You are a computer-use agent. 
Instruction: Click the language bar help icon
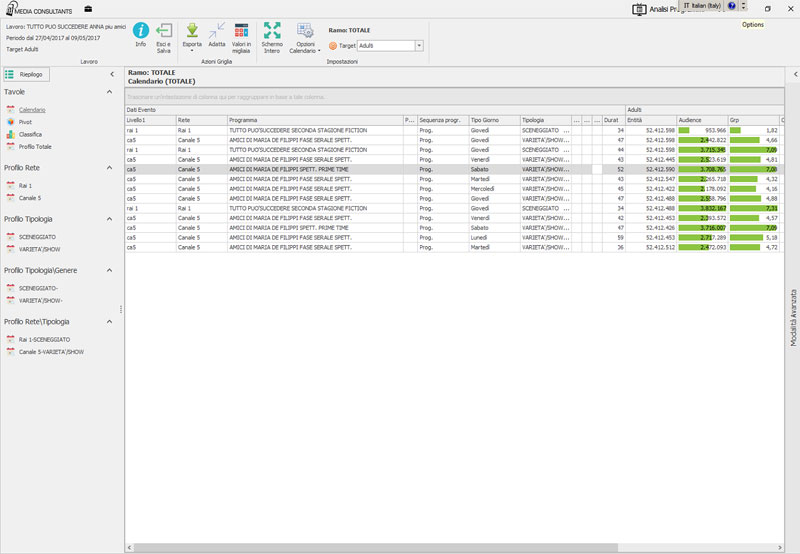click(732, 6)
